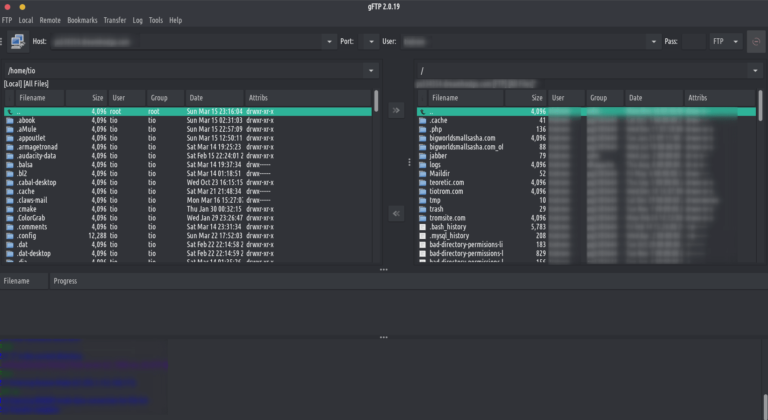
Task: Open the Transfer menu
Action: click(115, 20)
